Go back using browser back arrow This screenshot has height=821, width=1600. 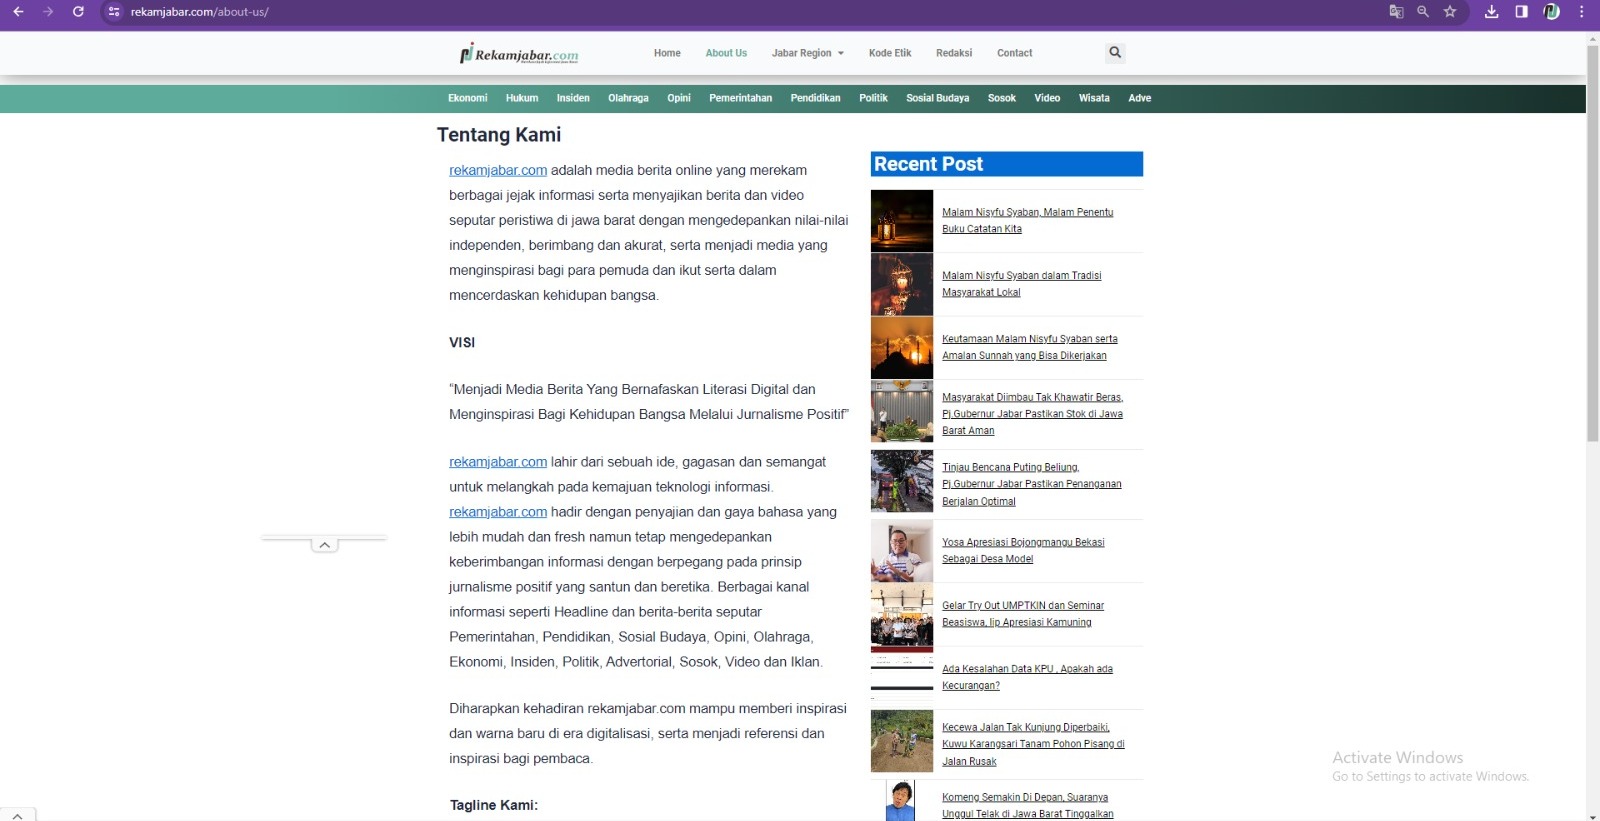point(18,12)
